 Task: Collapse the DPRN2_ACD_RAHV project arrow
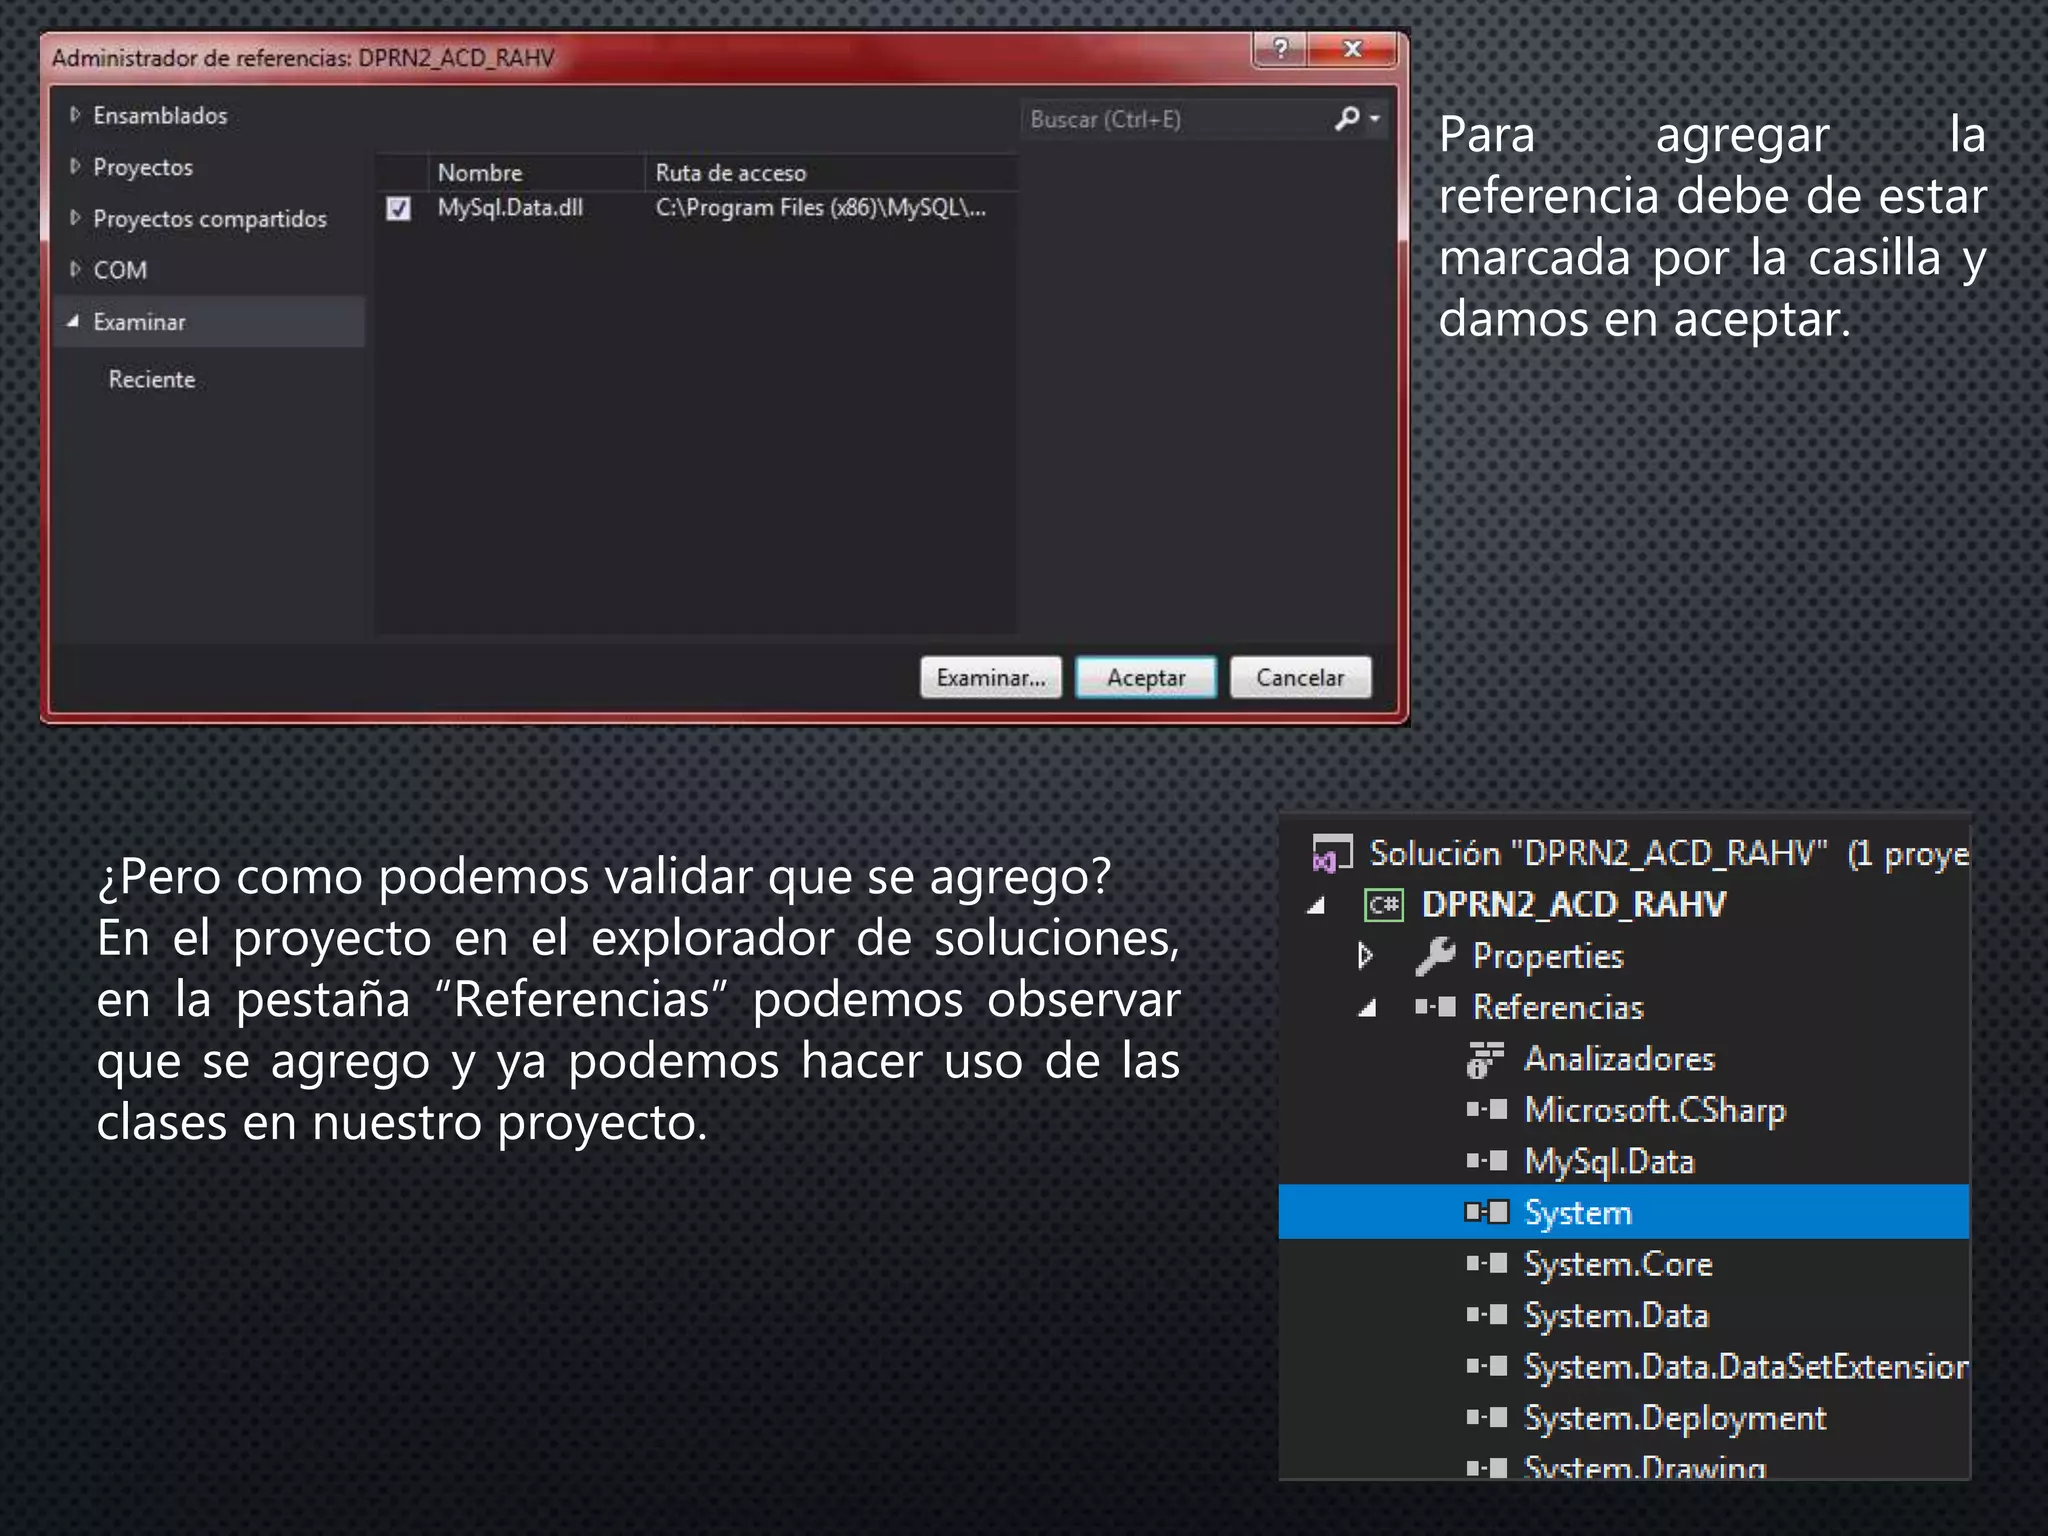click(1317, 905)
